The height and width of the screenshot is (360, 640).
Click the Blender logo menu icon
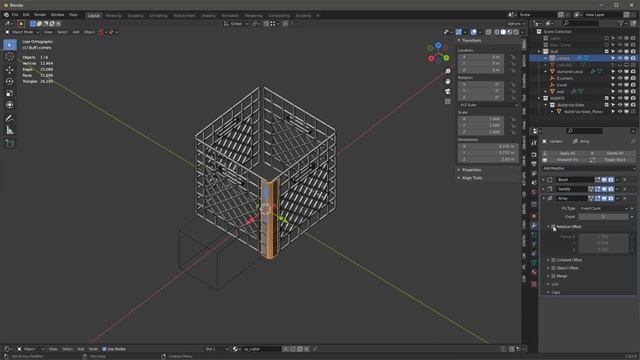click(6, 15)
